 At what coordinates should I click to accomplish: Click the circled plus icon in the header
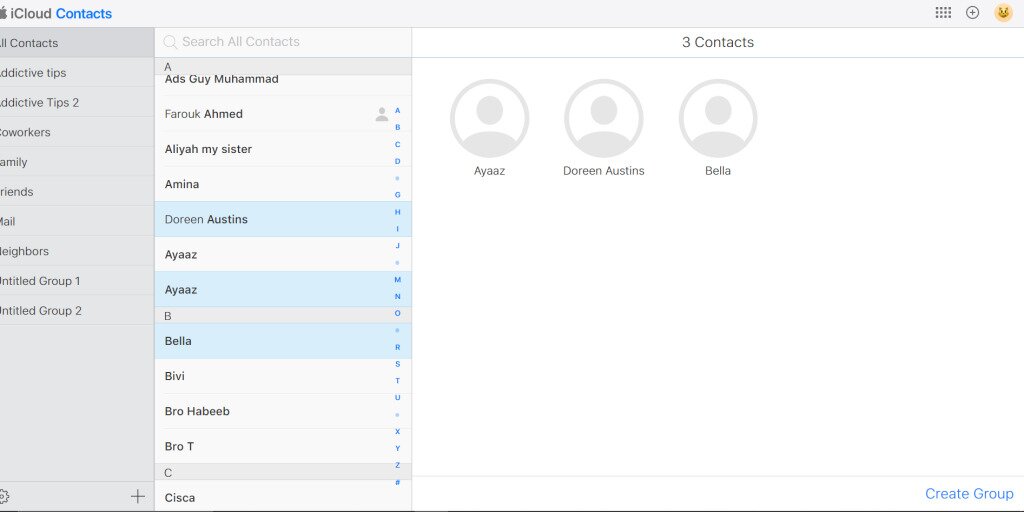click(x=972, y=12)
